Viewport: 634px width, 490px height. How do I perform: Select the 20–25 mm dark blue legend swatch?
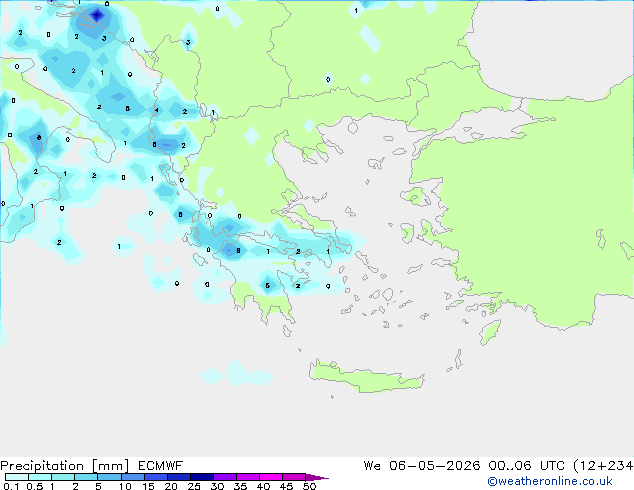click(178, 477)
